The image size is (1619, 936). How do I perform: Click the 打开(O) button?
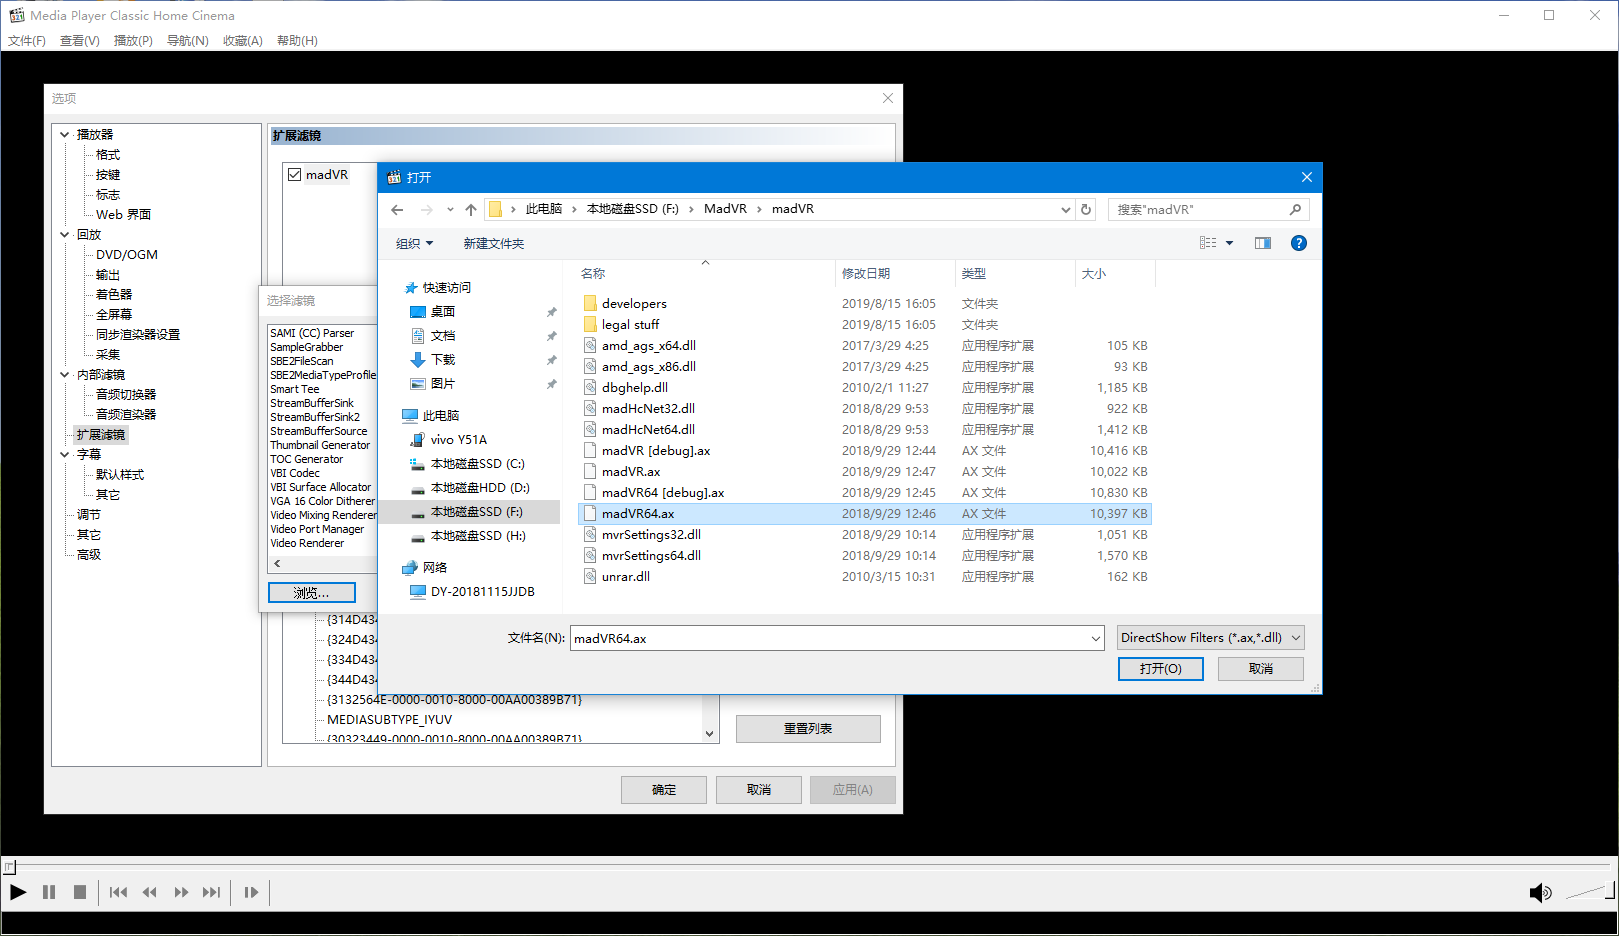tap(1160, 669)
